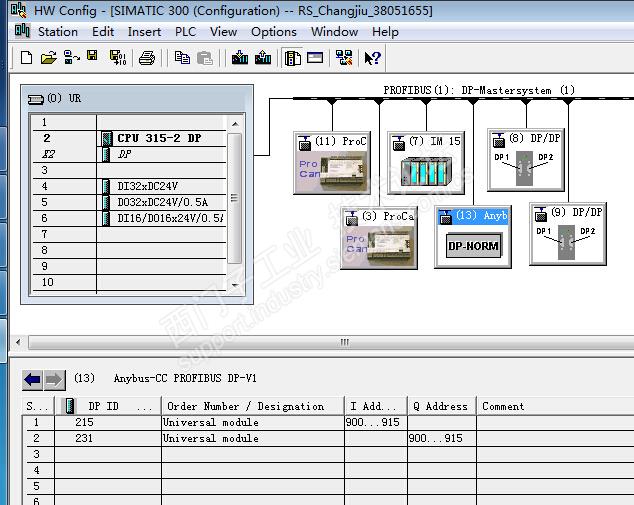Viewport: 634px width, 505px height.
Task: Open the PLC menu
Action: coord(185,32)
